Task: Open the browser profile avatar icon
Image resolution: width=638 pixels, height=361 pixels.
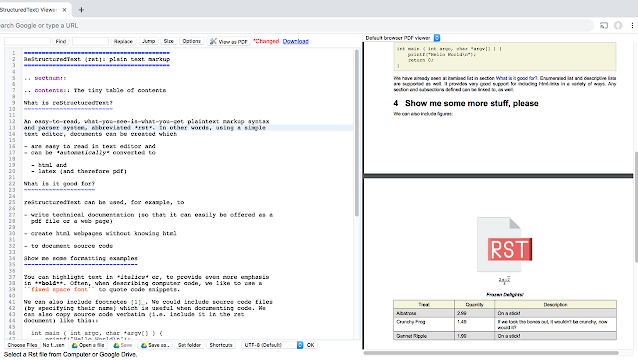Action: pos(618,26)
